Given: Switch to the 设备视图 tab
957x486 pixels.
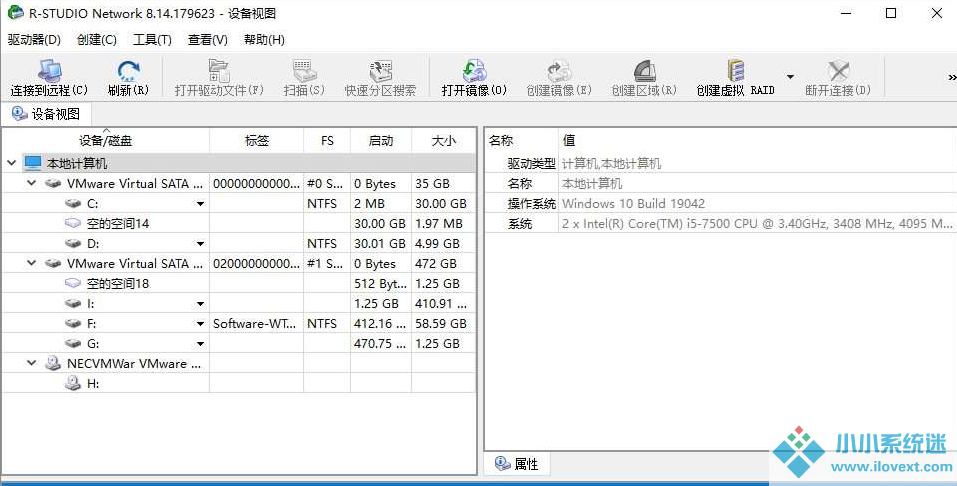Looking at the screenshot, I should tap(46, 114).
